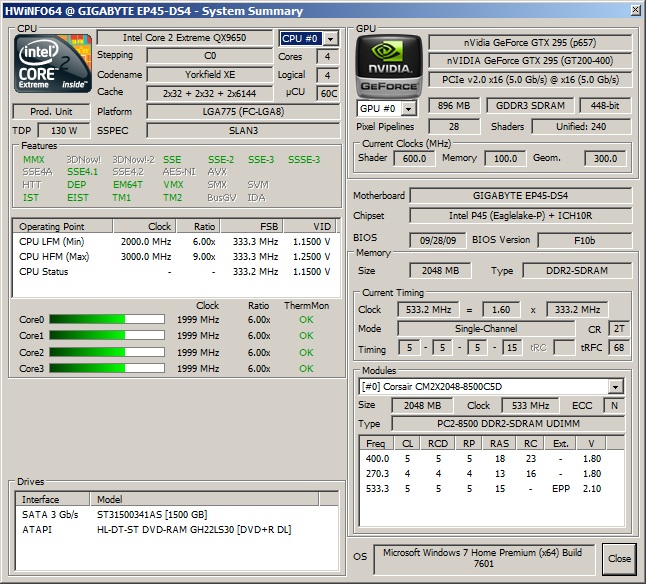Viewport: 647px width, 585px height.
Task: Open the GPU #0 selector dropdown
Action: tap(408, 109)
